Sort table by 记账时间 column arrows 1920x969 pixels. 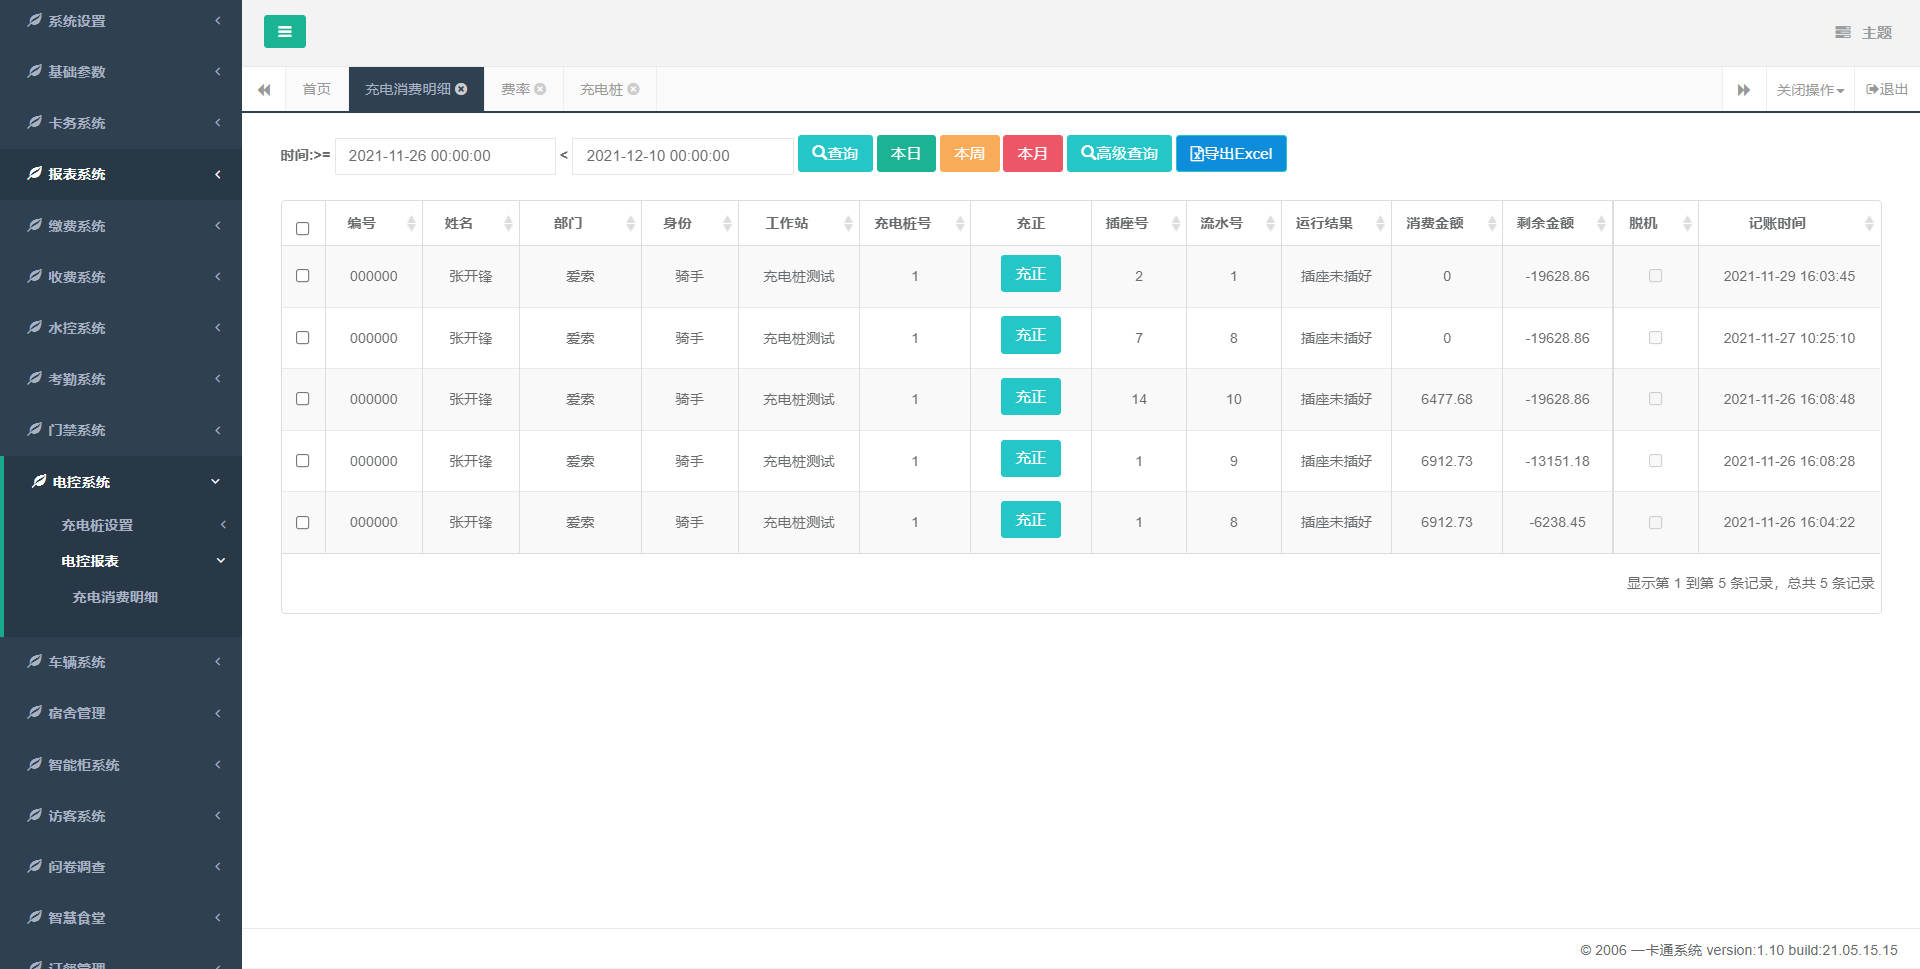point(1868,224)
